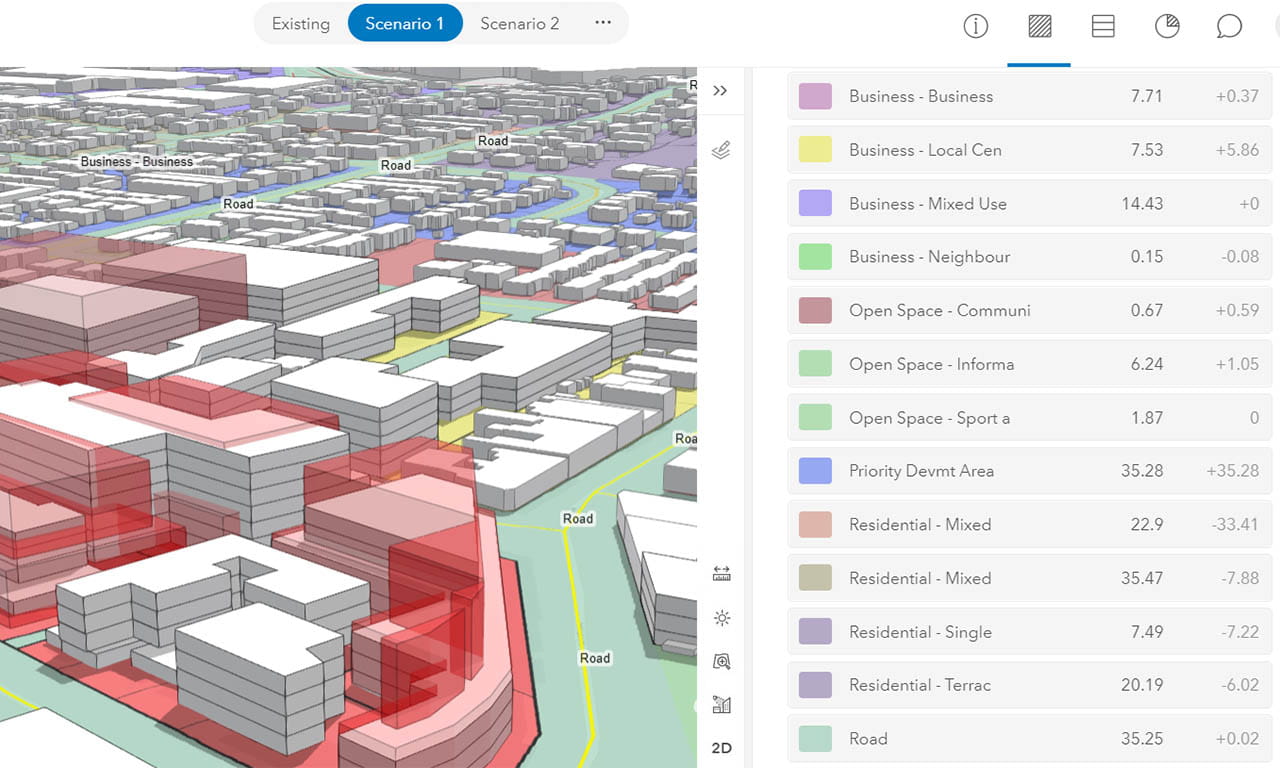Open the more scenarios ellipsis menu
This screenshot has height=768, width=1280.
602,23
